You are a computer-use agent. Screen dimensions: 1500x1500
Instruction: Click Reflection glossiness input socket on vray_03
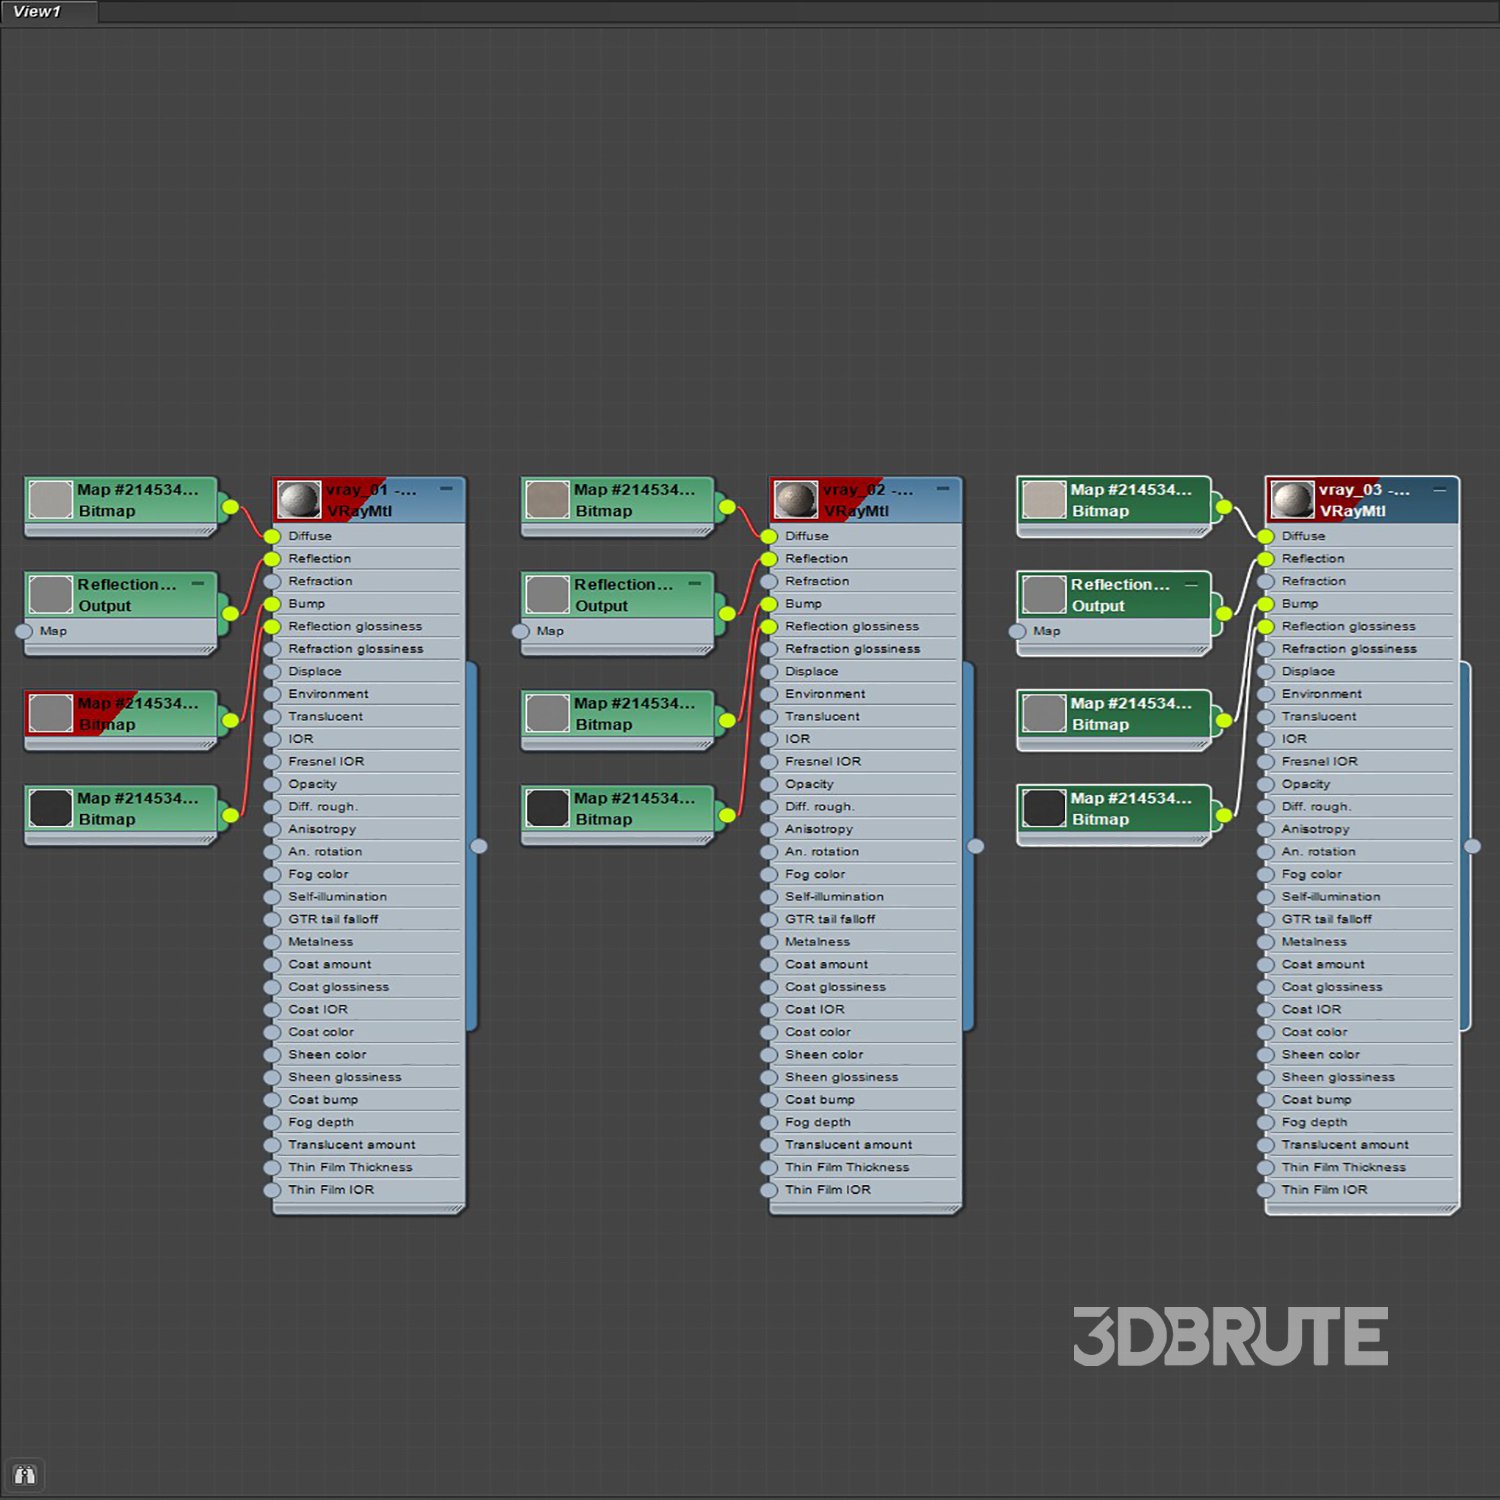1265,627
